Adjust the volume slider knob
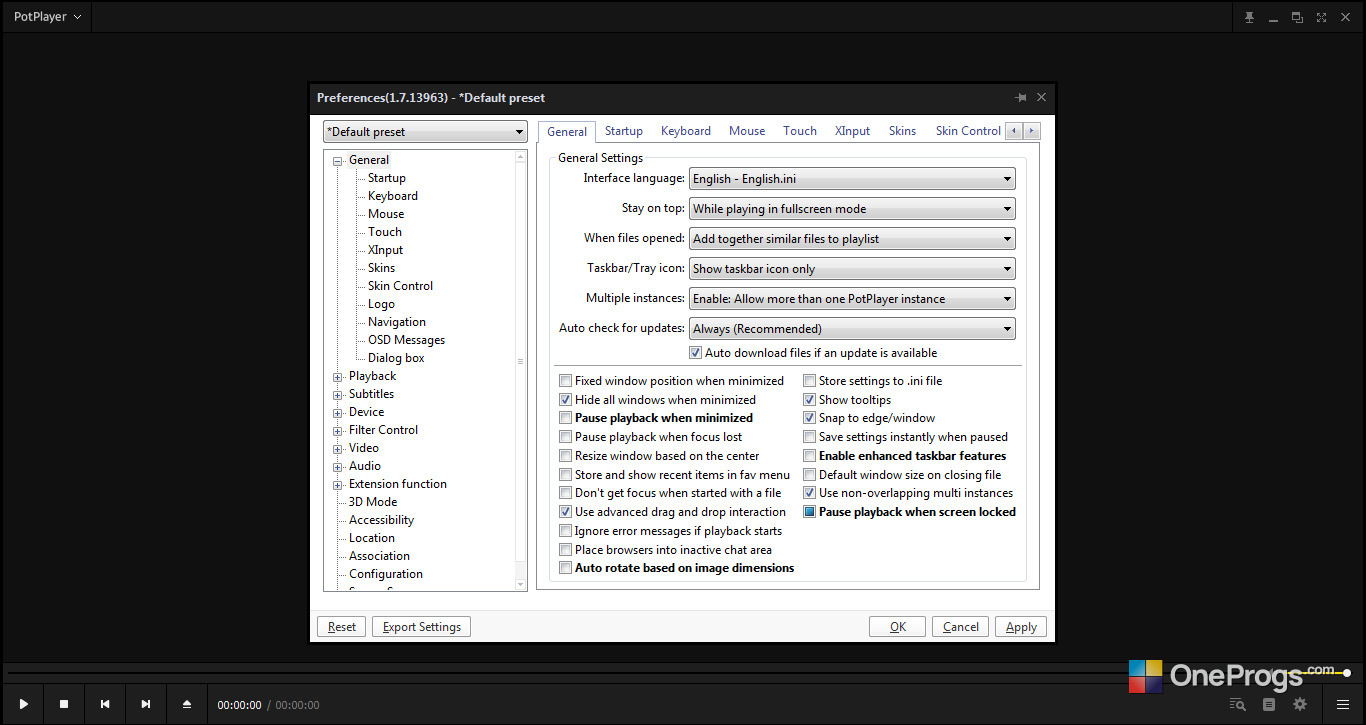 1347,673
